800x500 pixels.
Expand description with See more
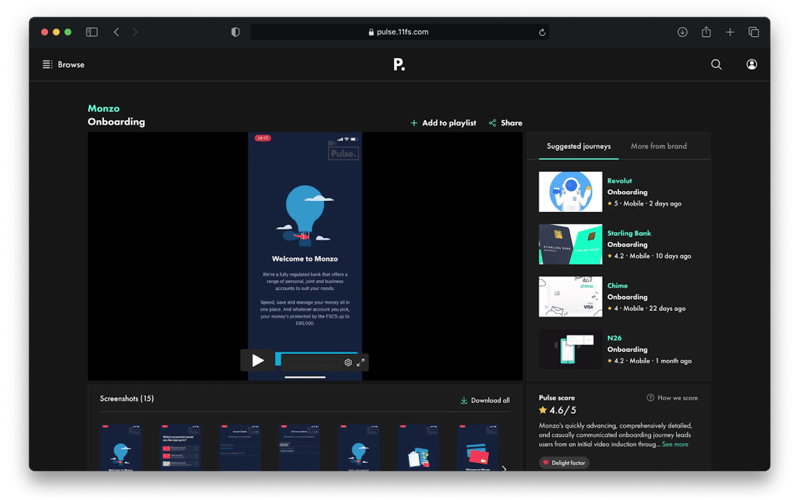tap(675, 444)
